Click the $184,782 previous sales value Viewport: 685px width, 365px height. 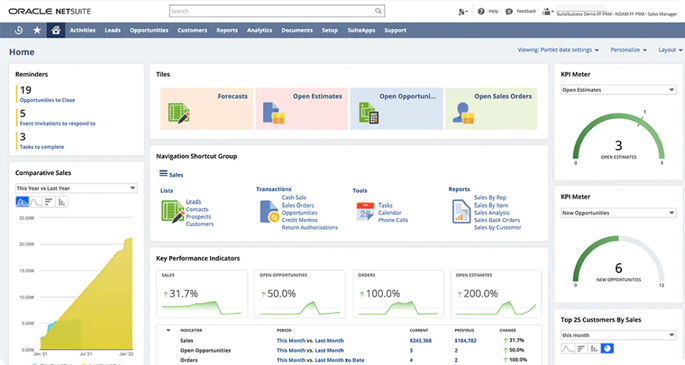(466, 341)
